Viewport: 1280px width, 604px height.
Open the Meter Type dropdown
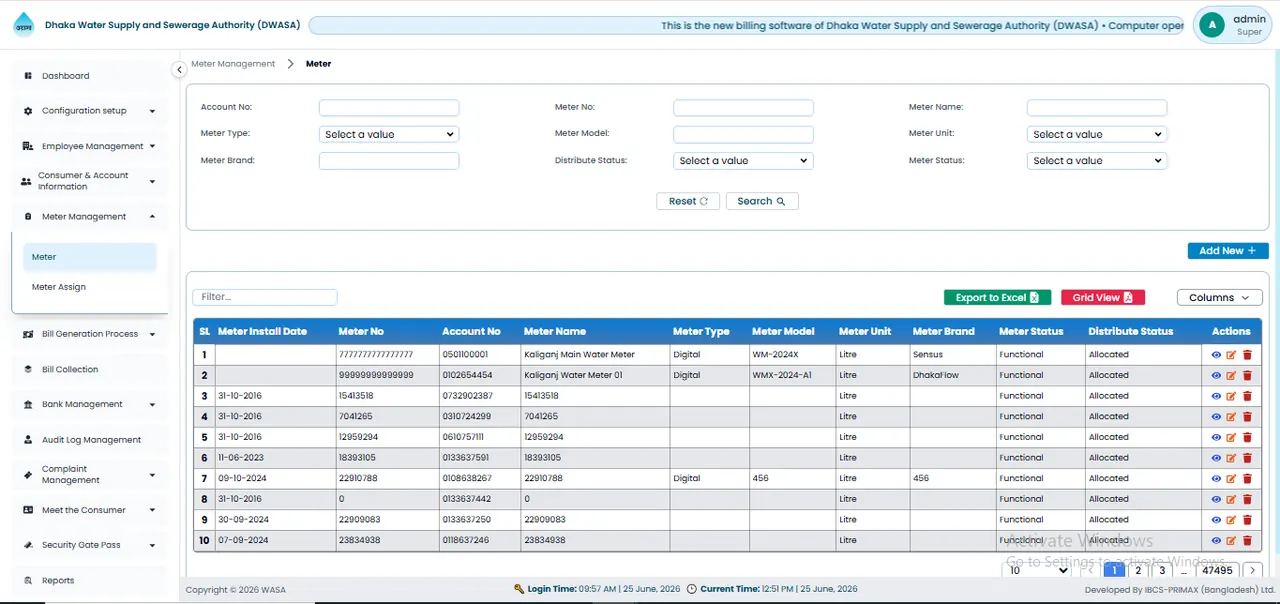(x=388, y=134)
